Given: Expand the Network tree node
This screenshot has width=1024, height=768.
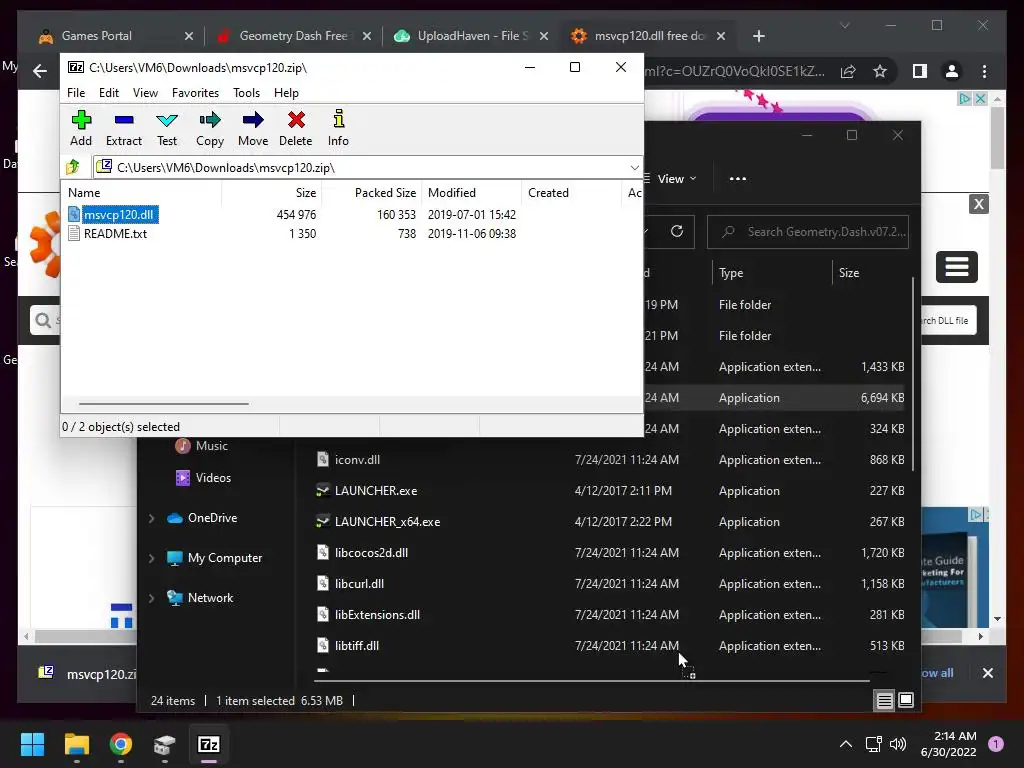Looking at the screenshot, I should tap(152, 598).
